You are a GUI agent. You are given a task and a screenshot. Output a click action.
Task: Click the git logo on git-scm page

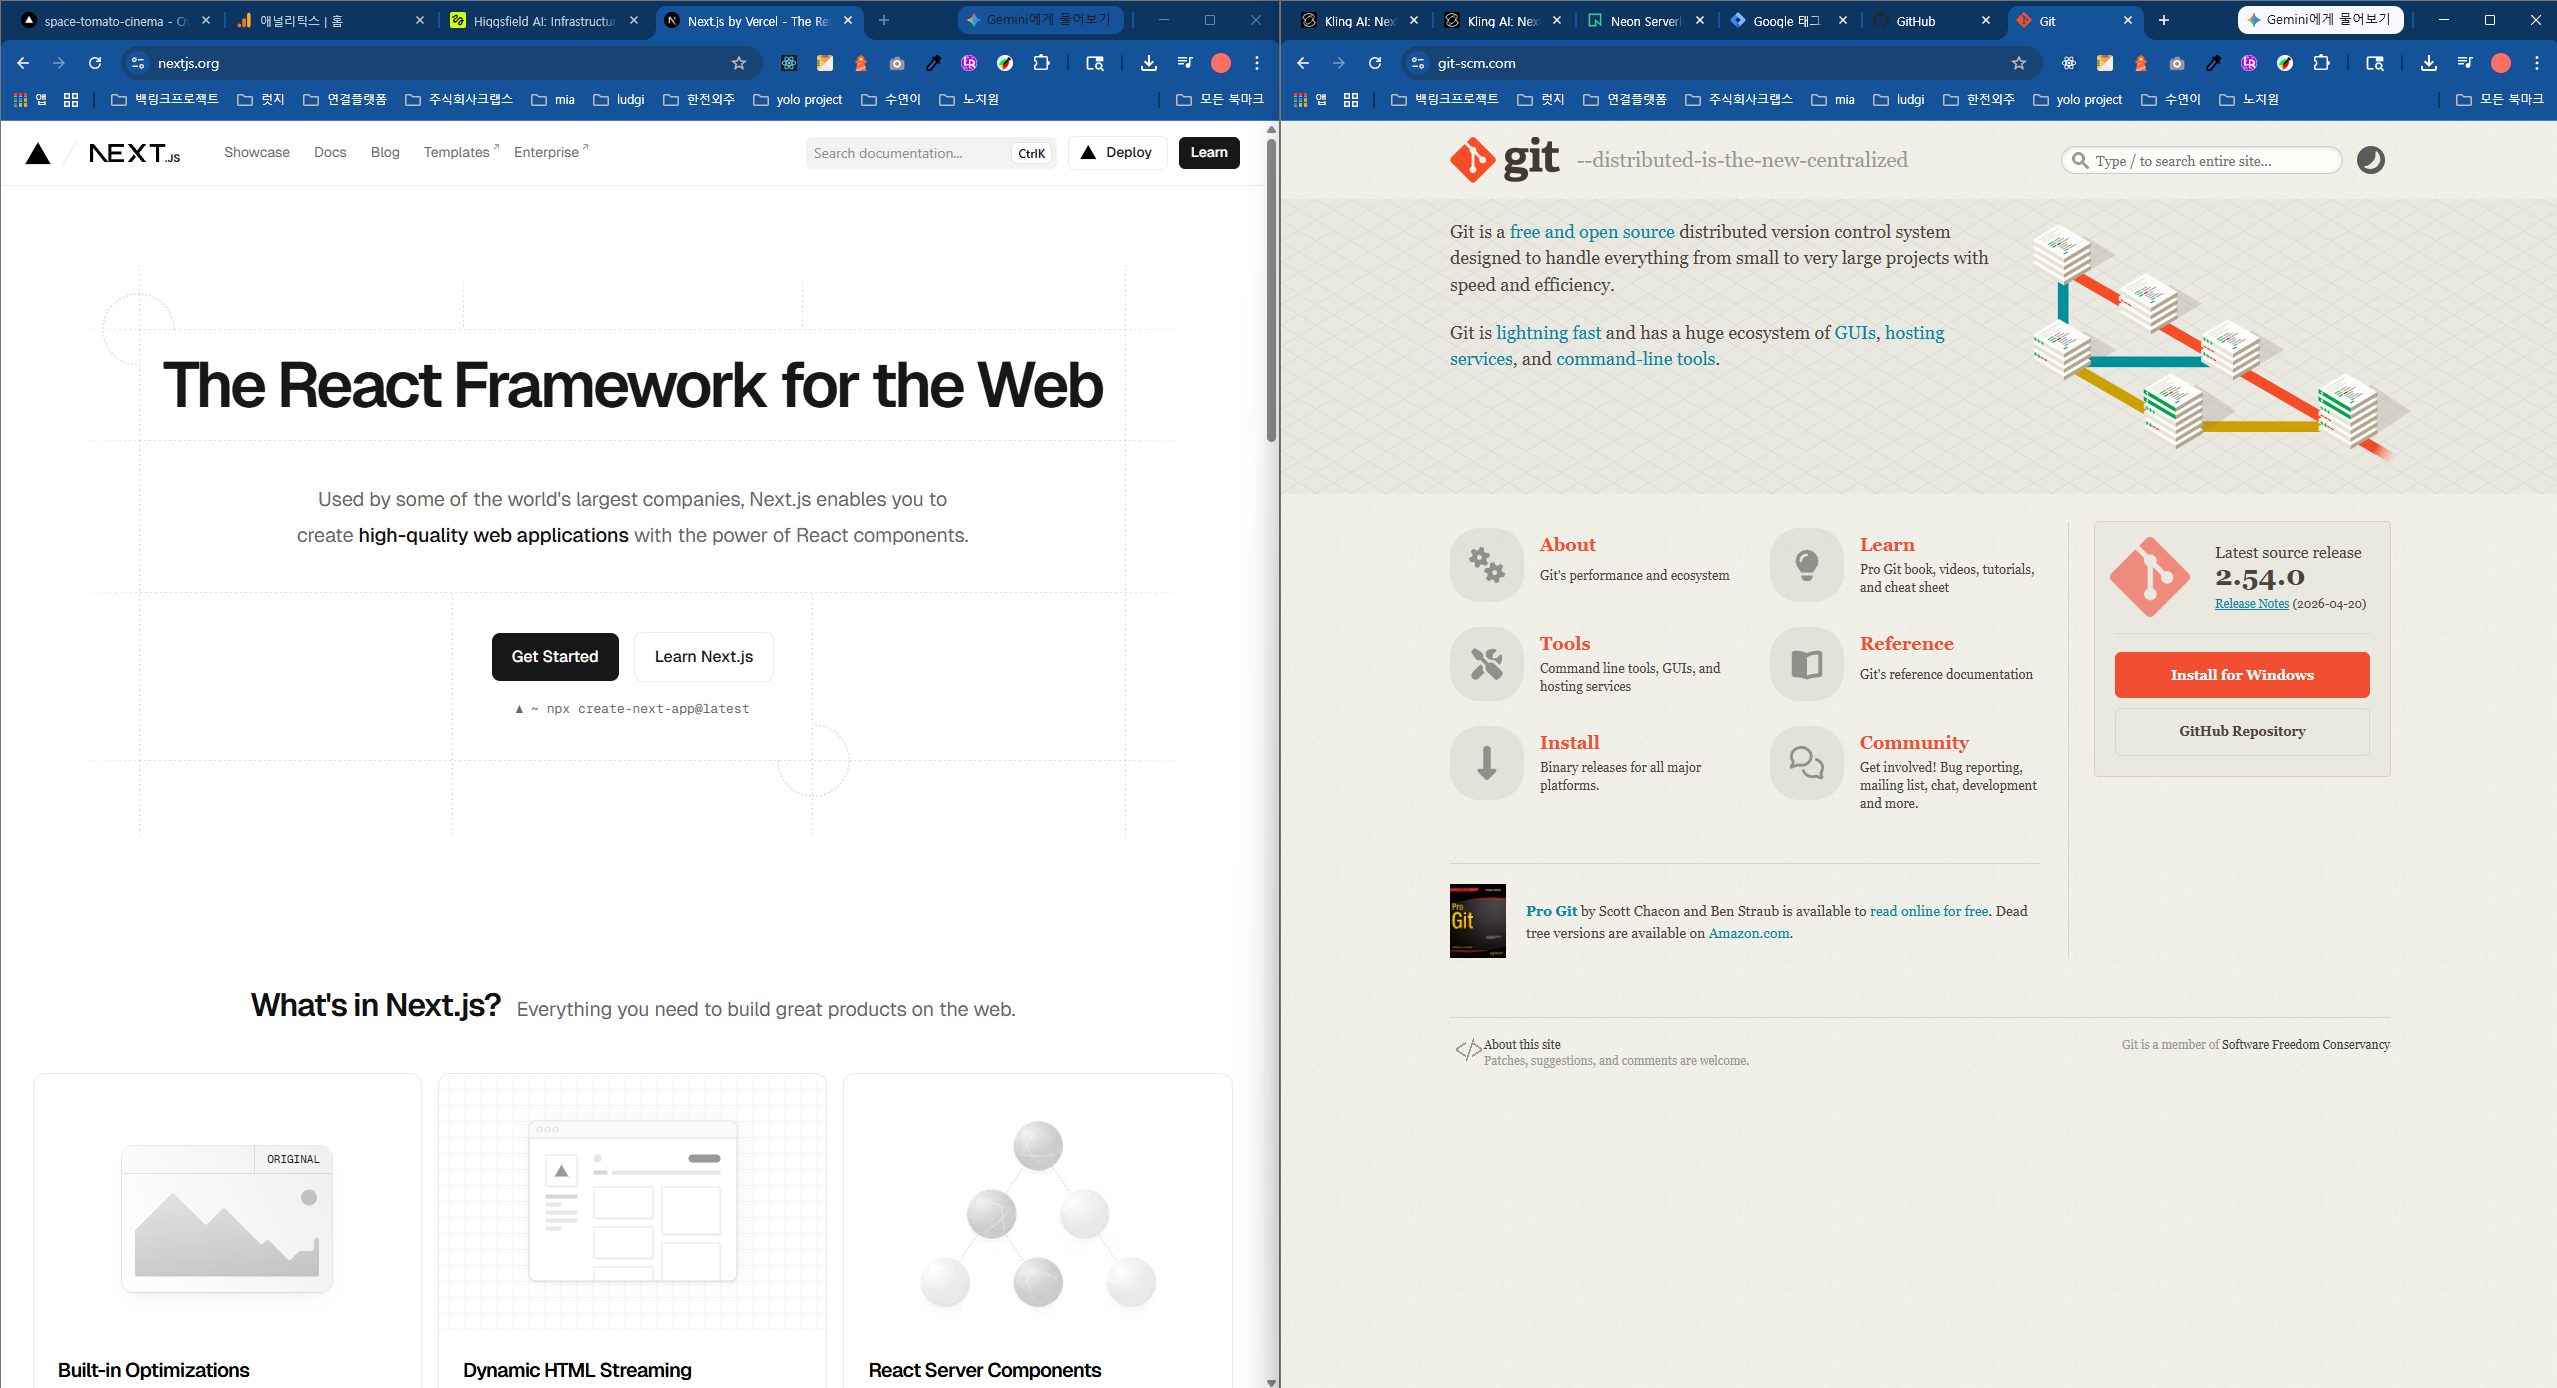[1505, 159]
